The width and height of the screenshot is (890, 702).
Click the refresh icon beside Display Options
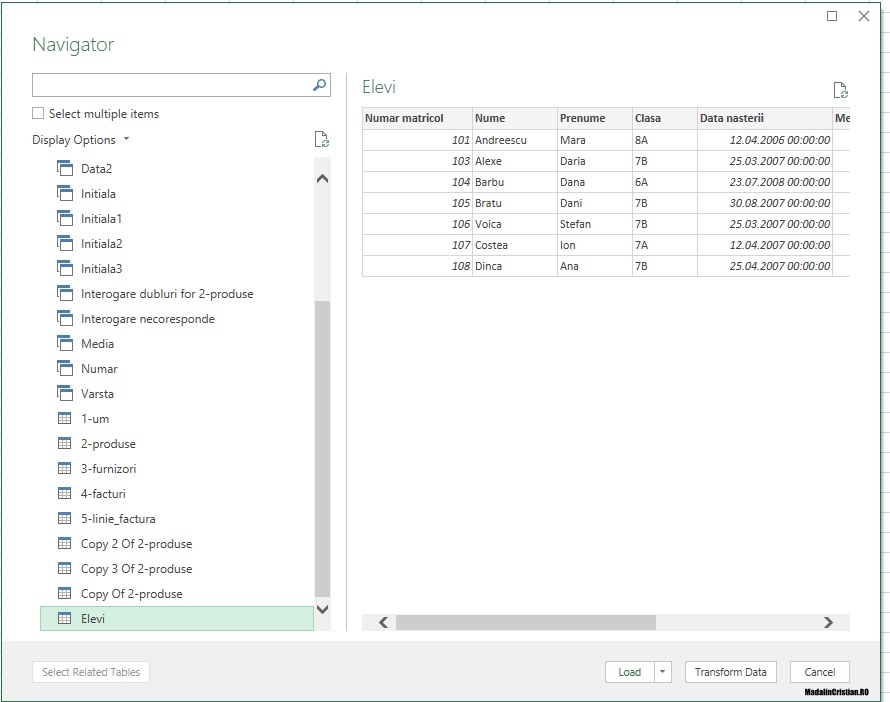(x=321, y=140)
